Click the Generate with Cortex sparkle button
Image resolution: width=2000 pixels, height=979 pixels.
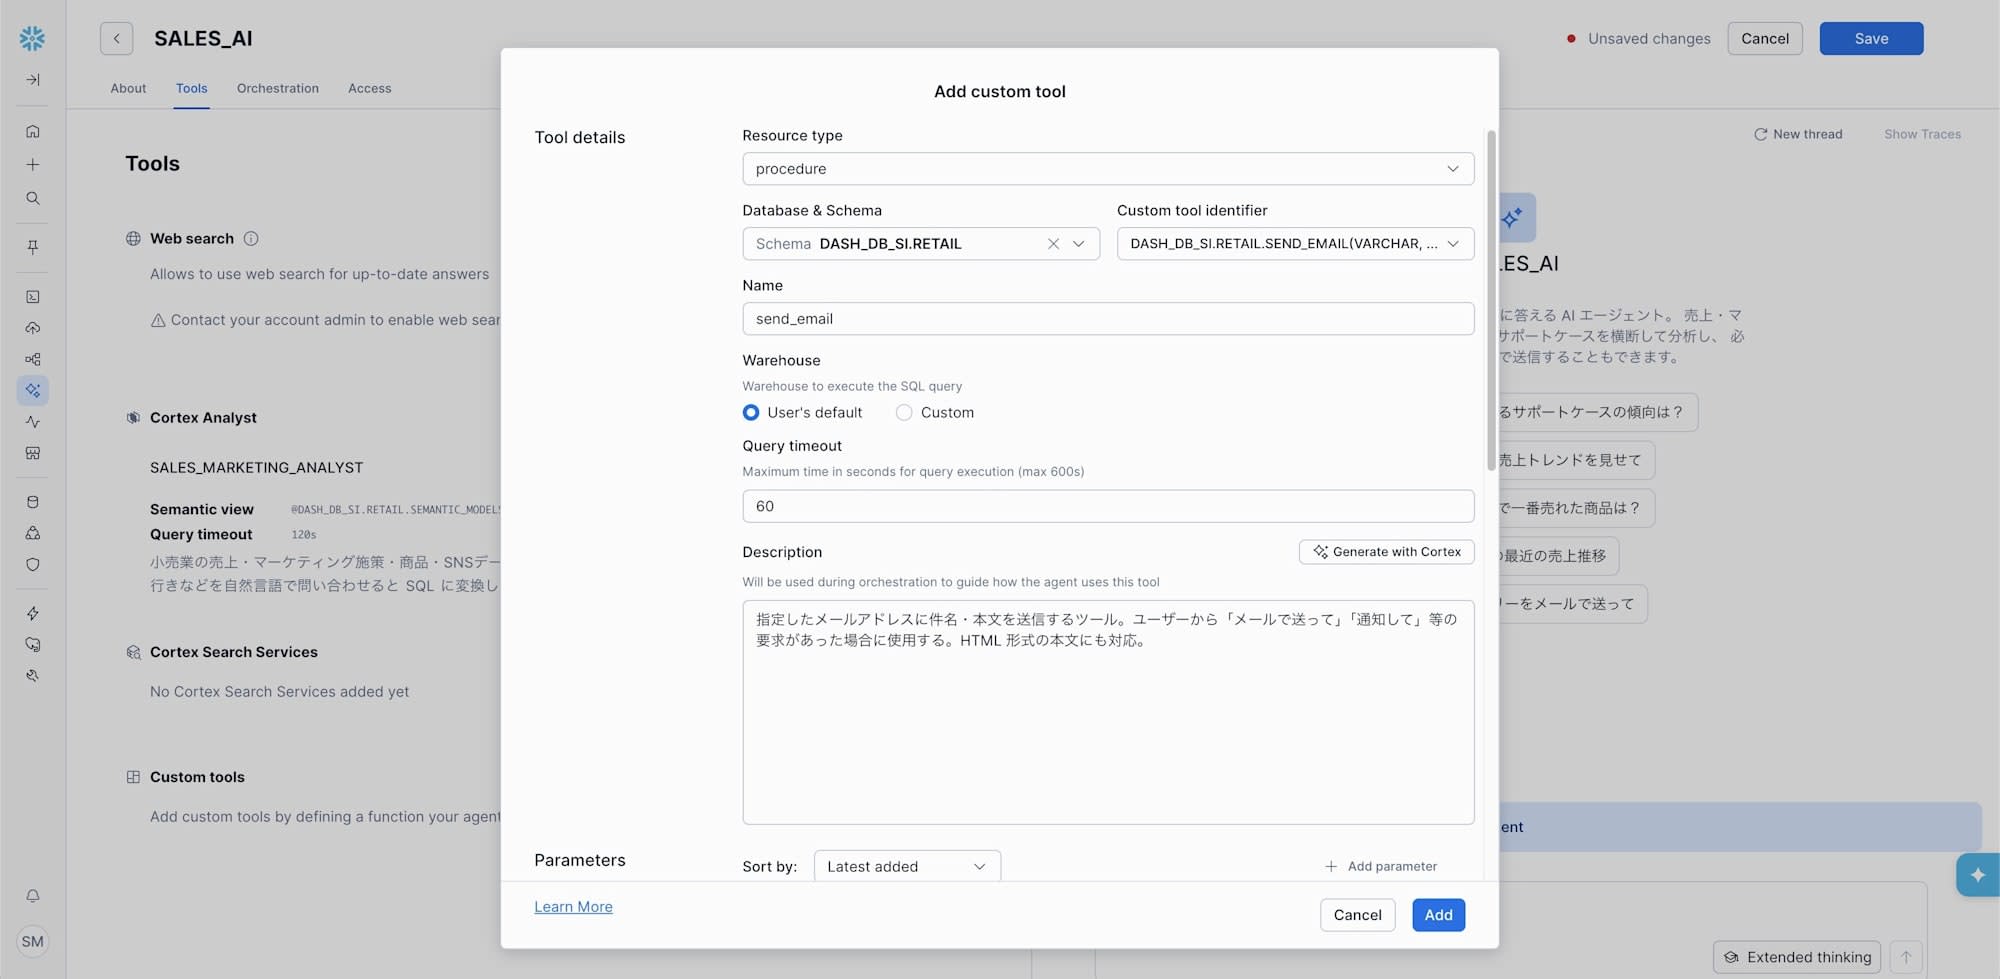pyautogui.click(x=1386, y=551)
